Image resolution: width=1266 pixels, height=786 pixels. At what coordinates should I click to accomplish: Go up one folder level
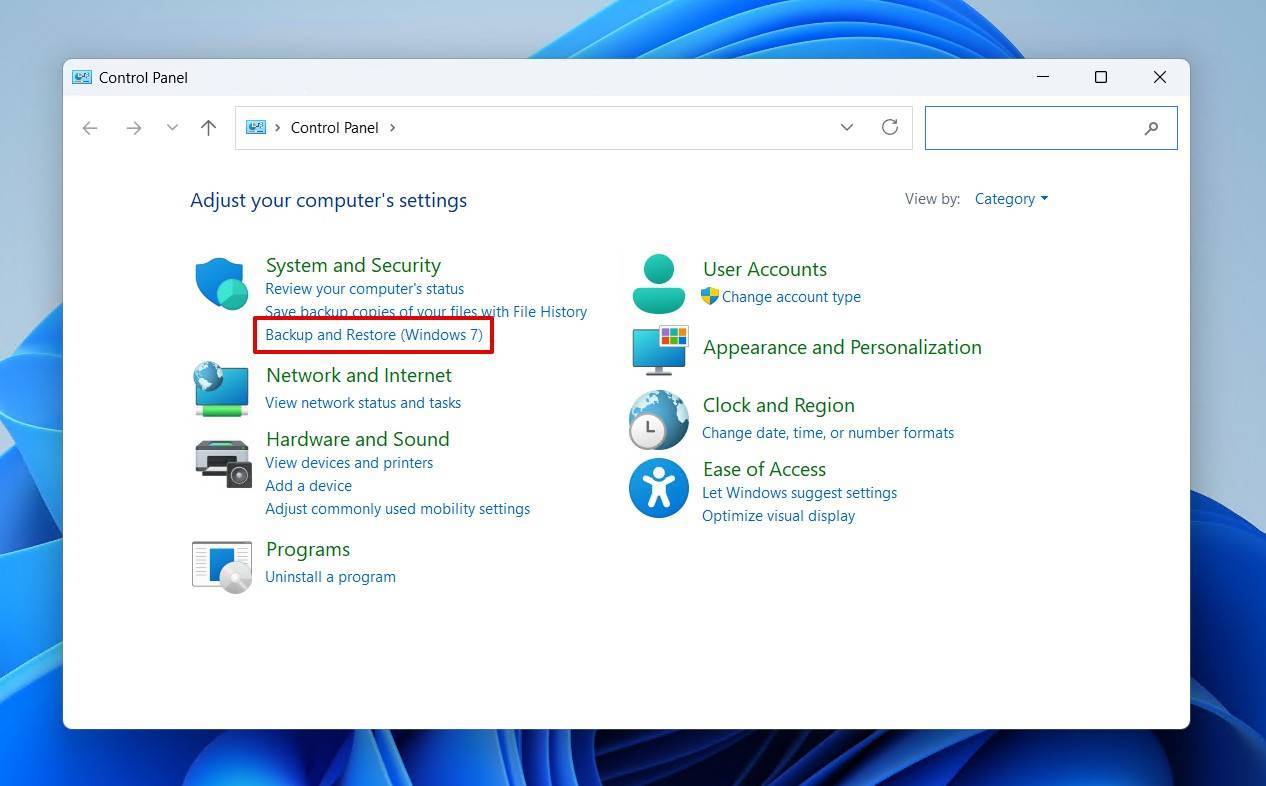pyautogui.click(x=208, y=127)
